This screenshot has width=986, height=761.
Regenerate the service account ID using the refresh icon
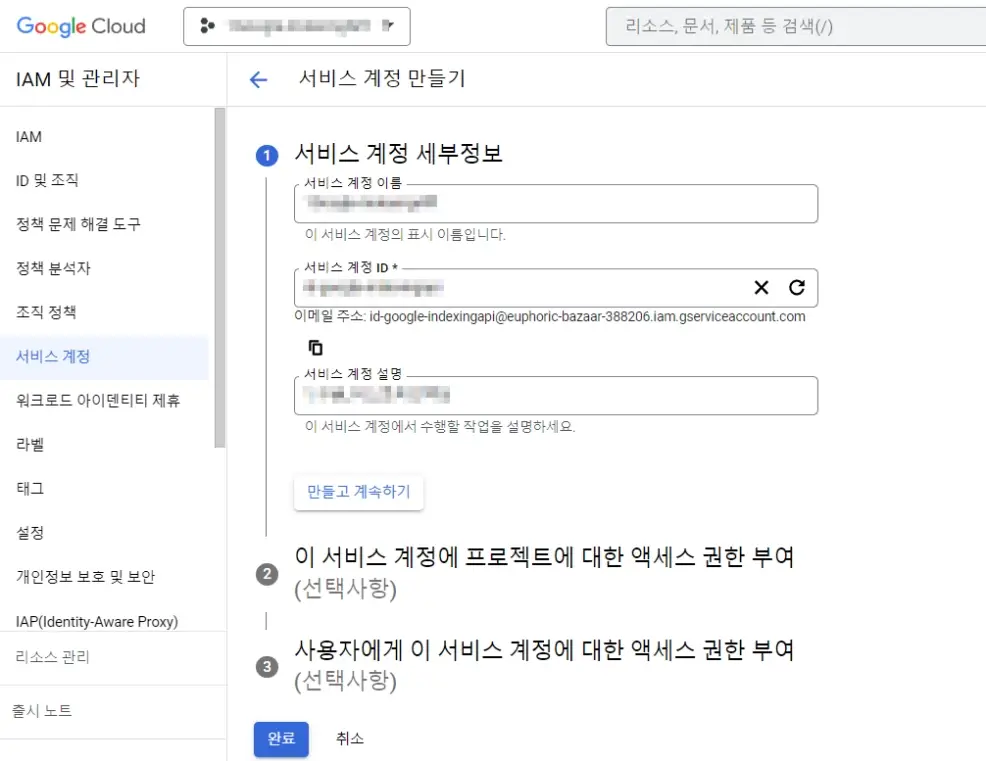coord(796,287)
